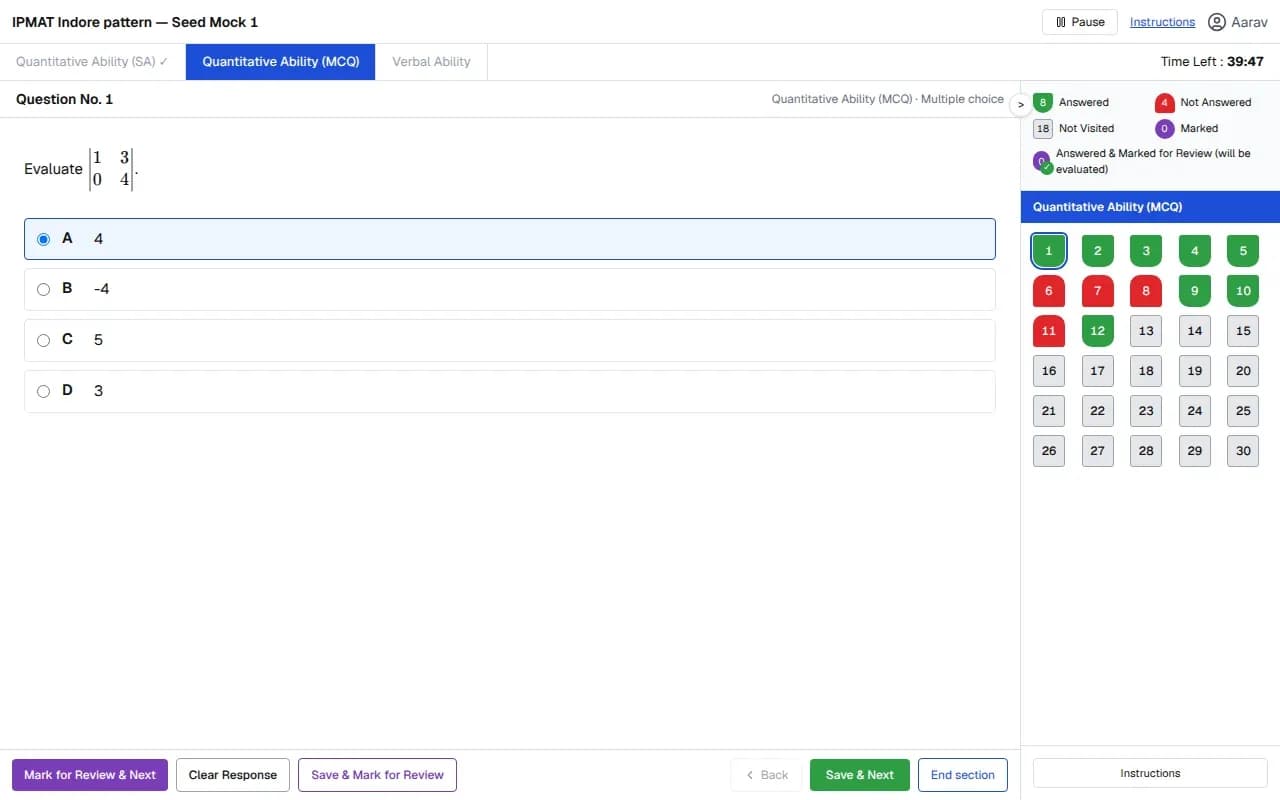This screenshot has height=800, width=1280.
Task: Collapse the question palette side panel arrow
Action: click(x=1020, y=104)
